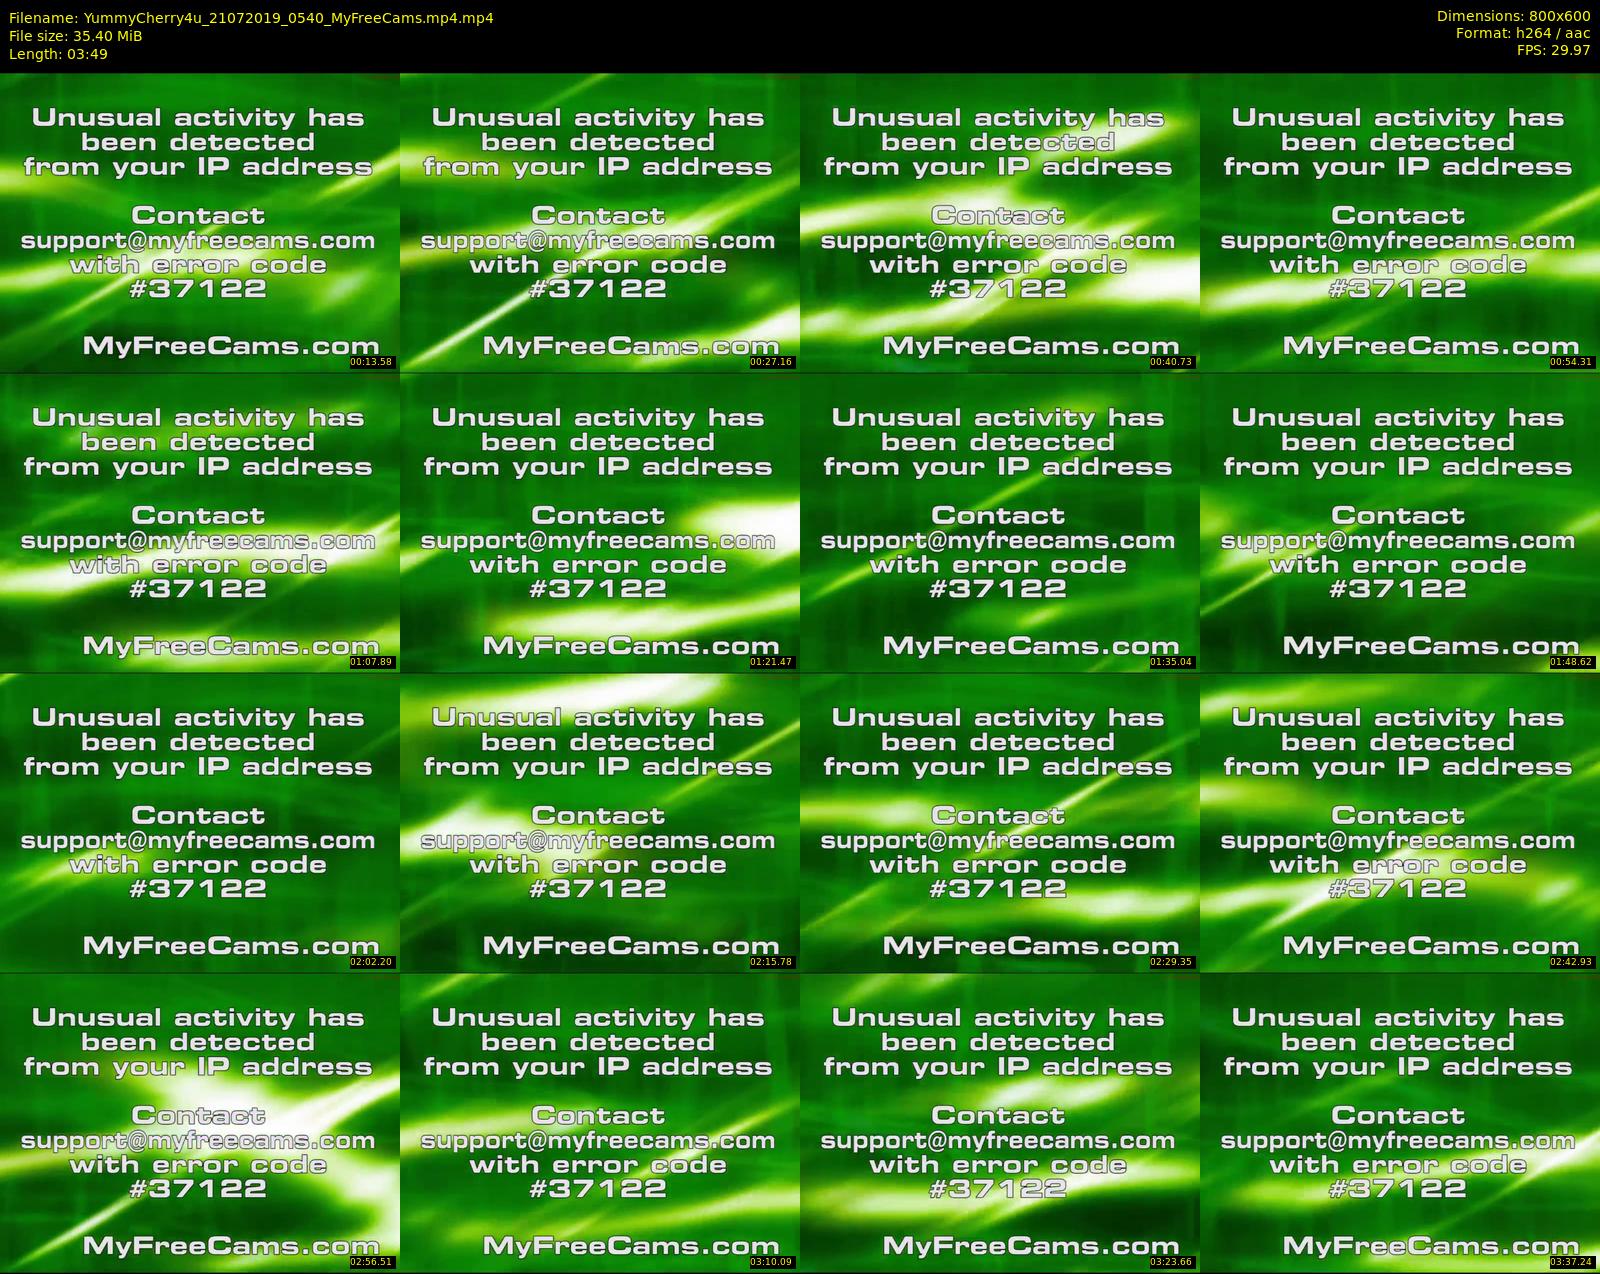1600x1274 pixels.
Task: Select the thumbnail frame timestamped 00:27.16
Action: [x=600, y=222]
